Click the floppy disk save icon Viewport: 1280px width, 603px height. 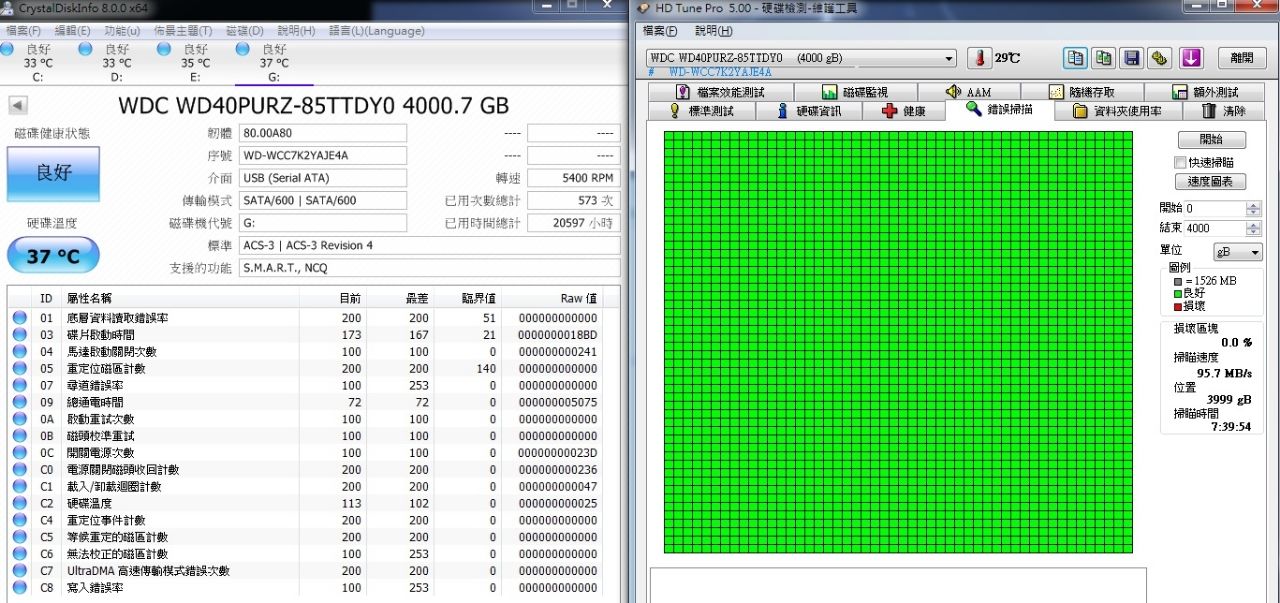click(1131, 58)
